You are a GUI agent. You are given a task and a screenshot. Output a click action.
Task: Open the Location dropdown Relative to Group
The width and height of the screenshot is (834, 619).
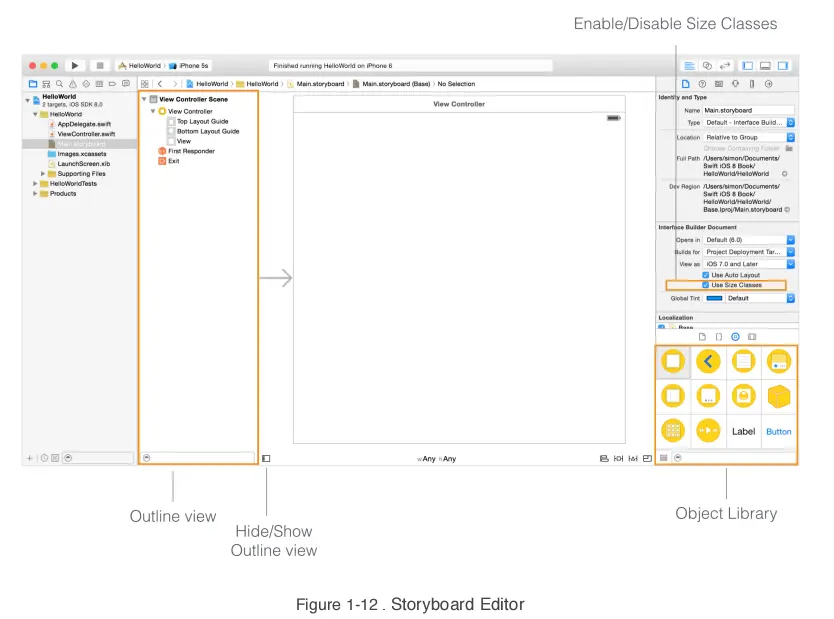748,137
